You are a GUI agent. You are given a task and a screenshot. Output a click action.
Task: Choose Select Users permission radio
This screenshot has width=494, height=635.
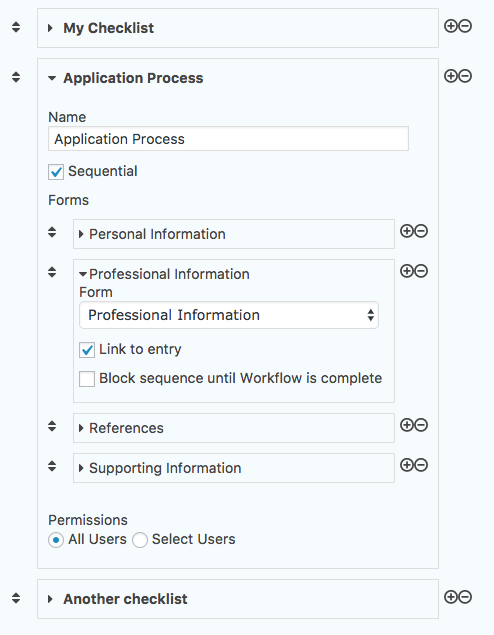[140, 540]
